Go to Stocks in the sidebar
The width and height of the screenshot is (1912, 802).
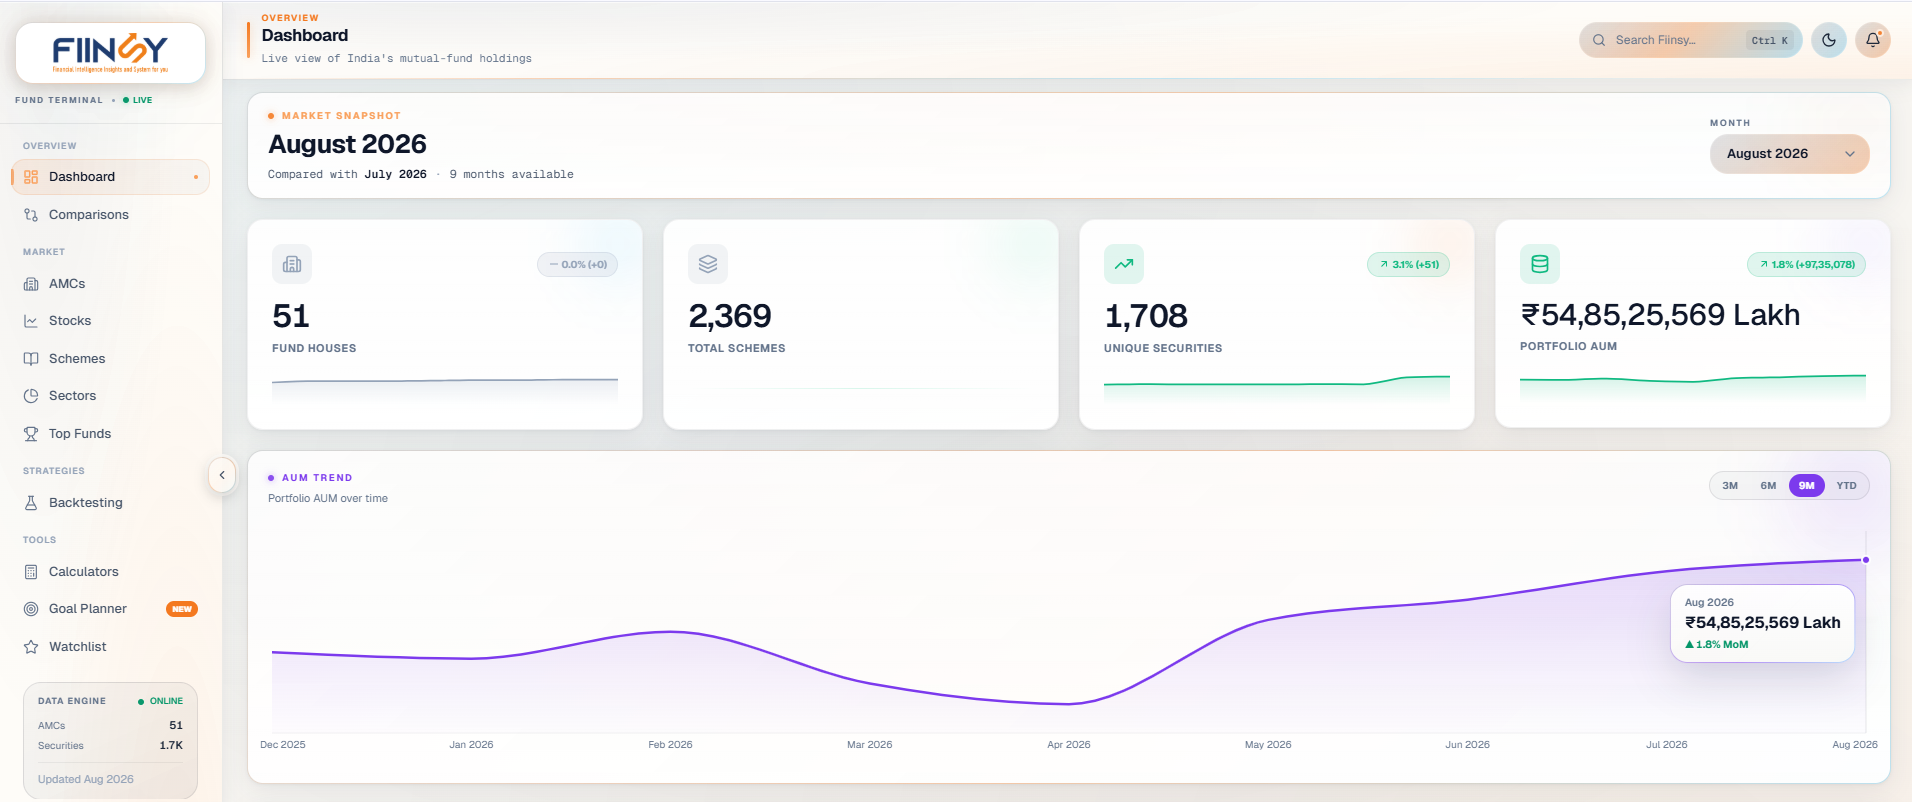click(x=110, y=321)
